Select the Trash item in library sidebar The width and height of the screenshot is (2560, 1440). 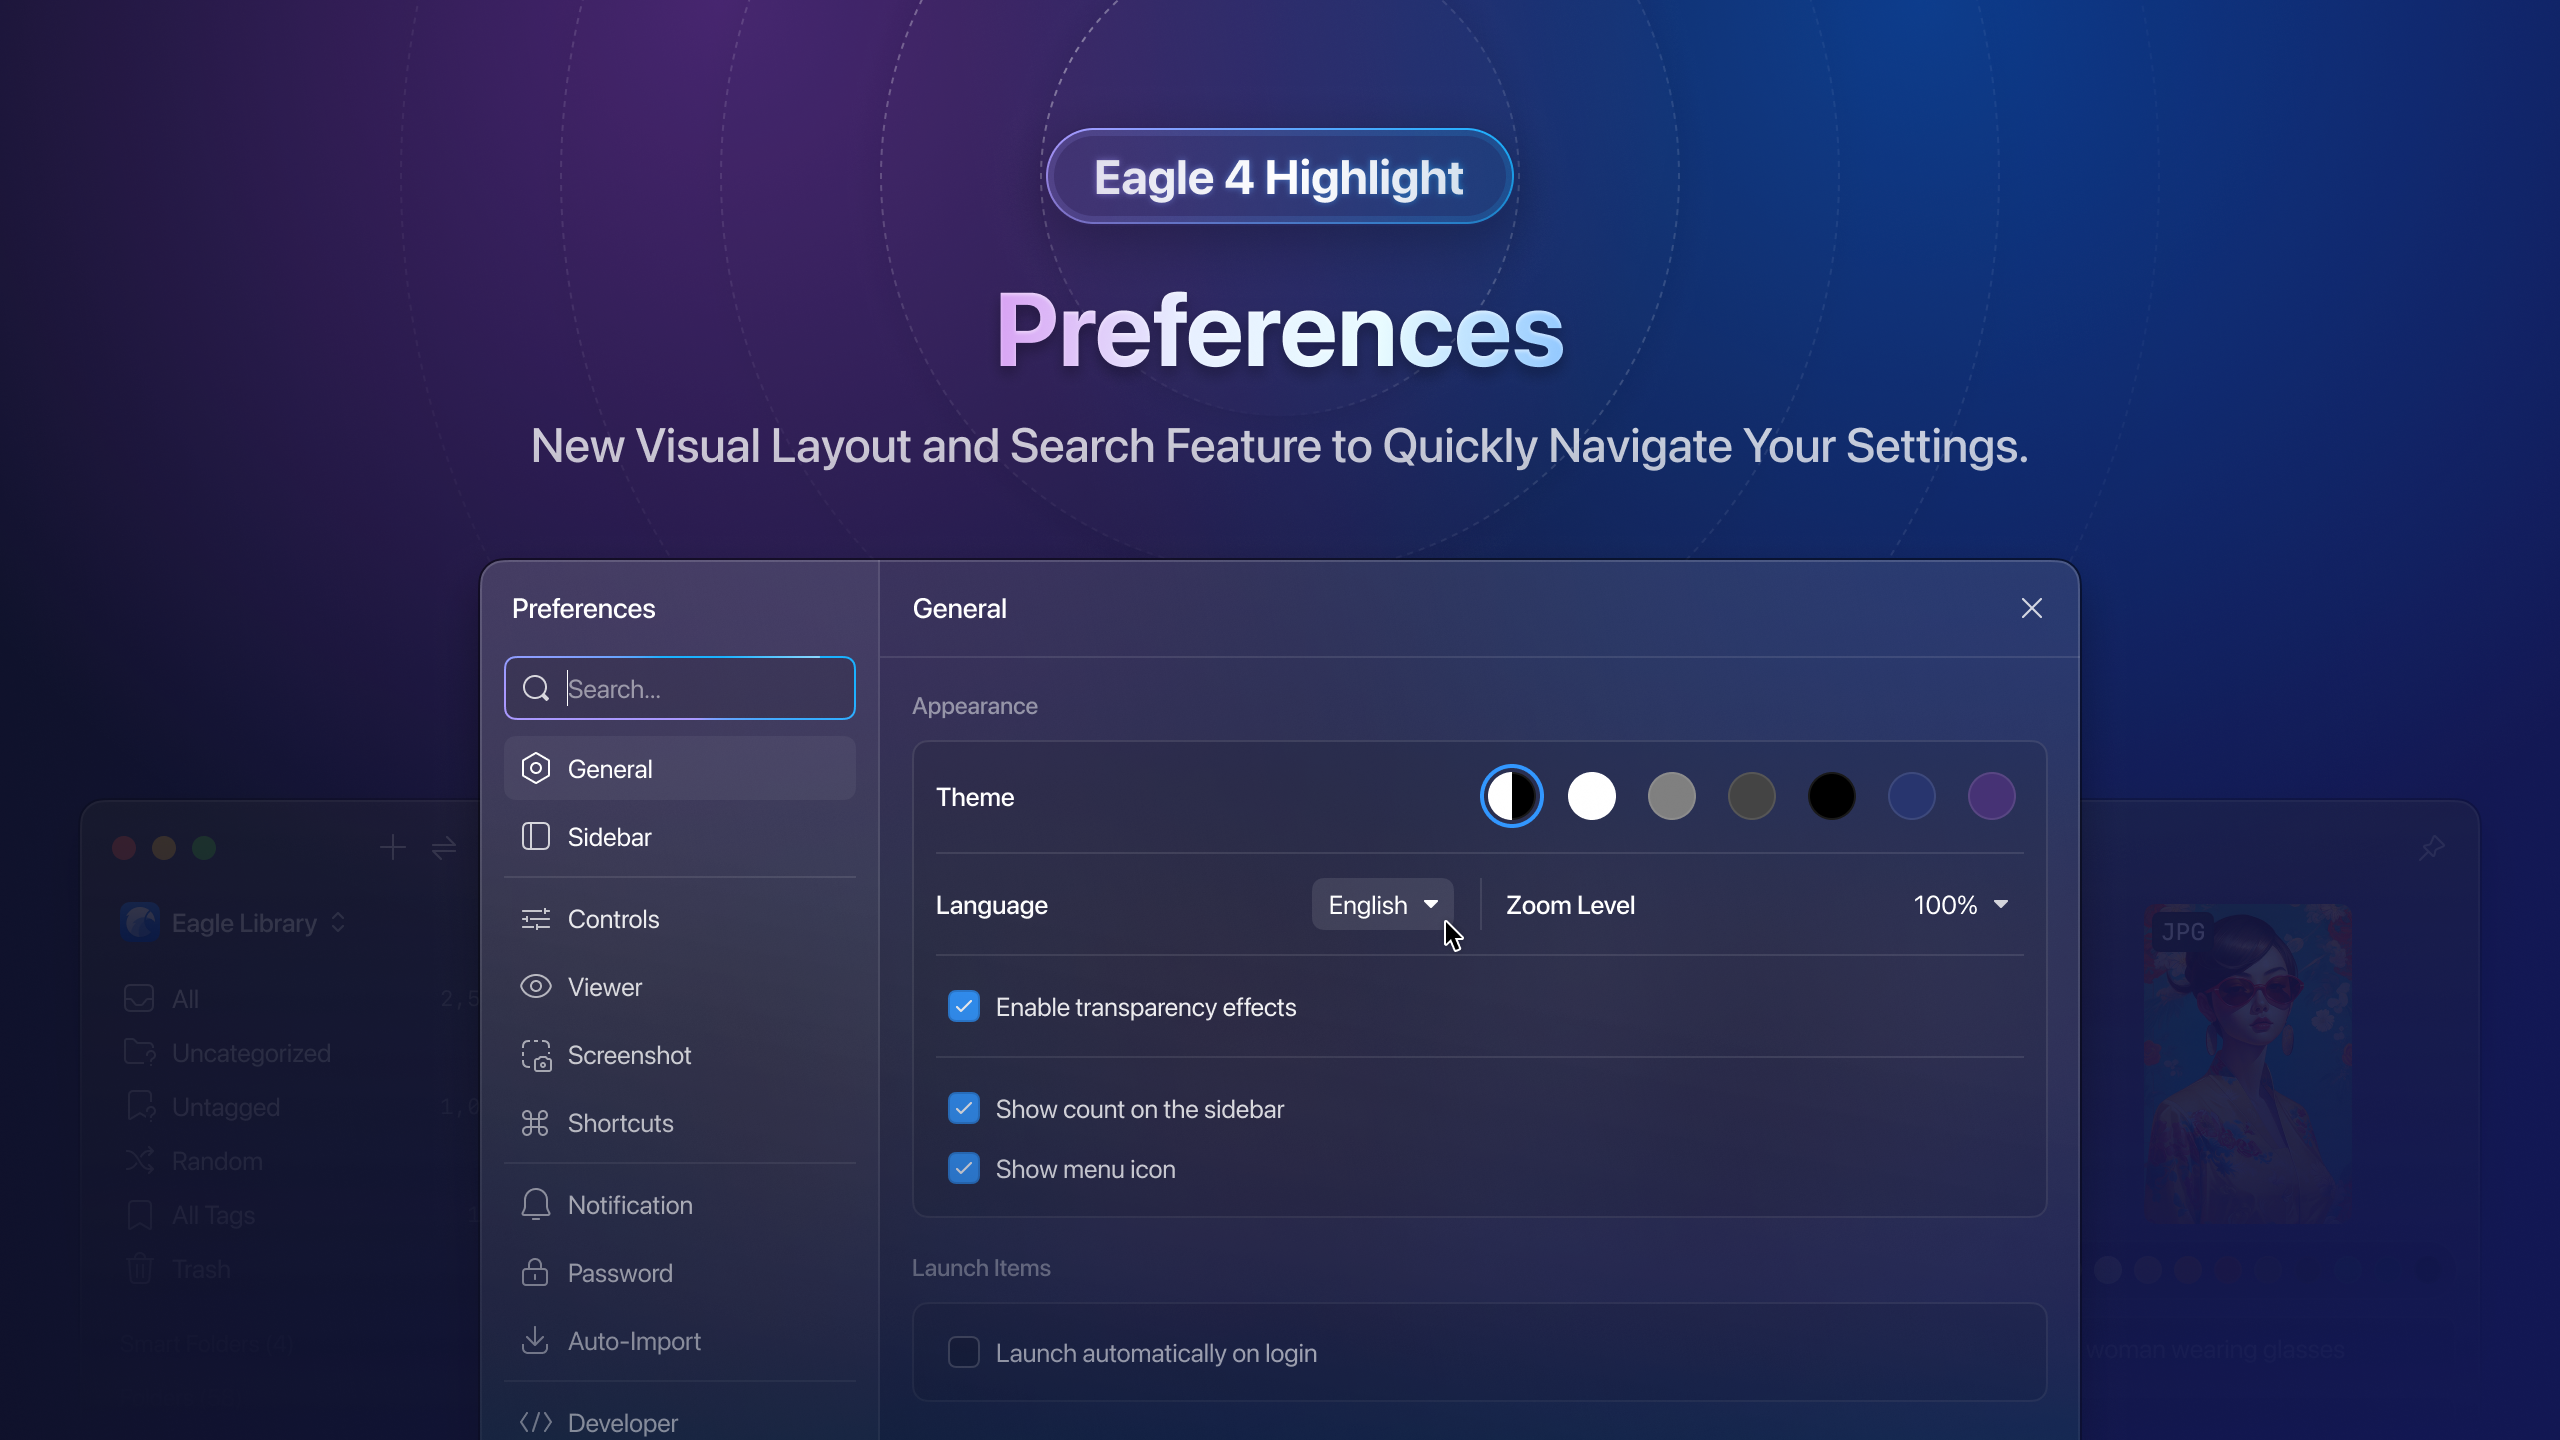tap(201, 1268)
